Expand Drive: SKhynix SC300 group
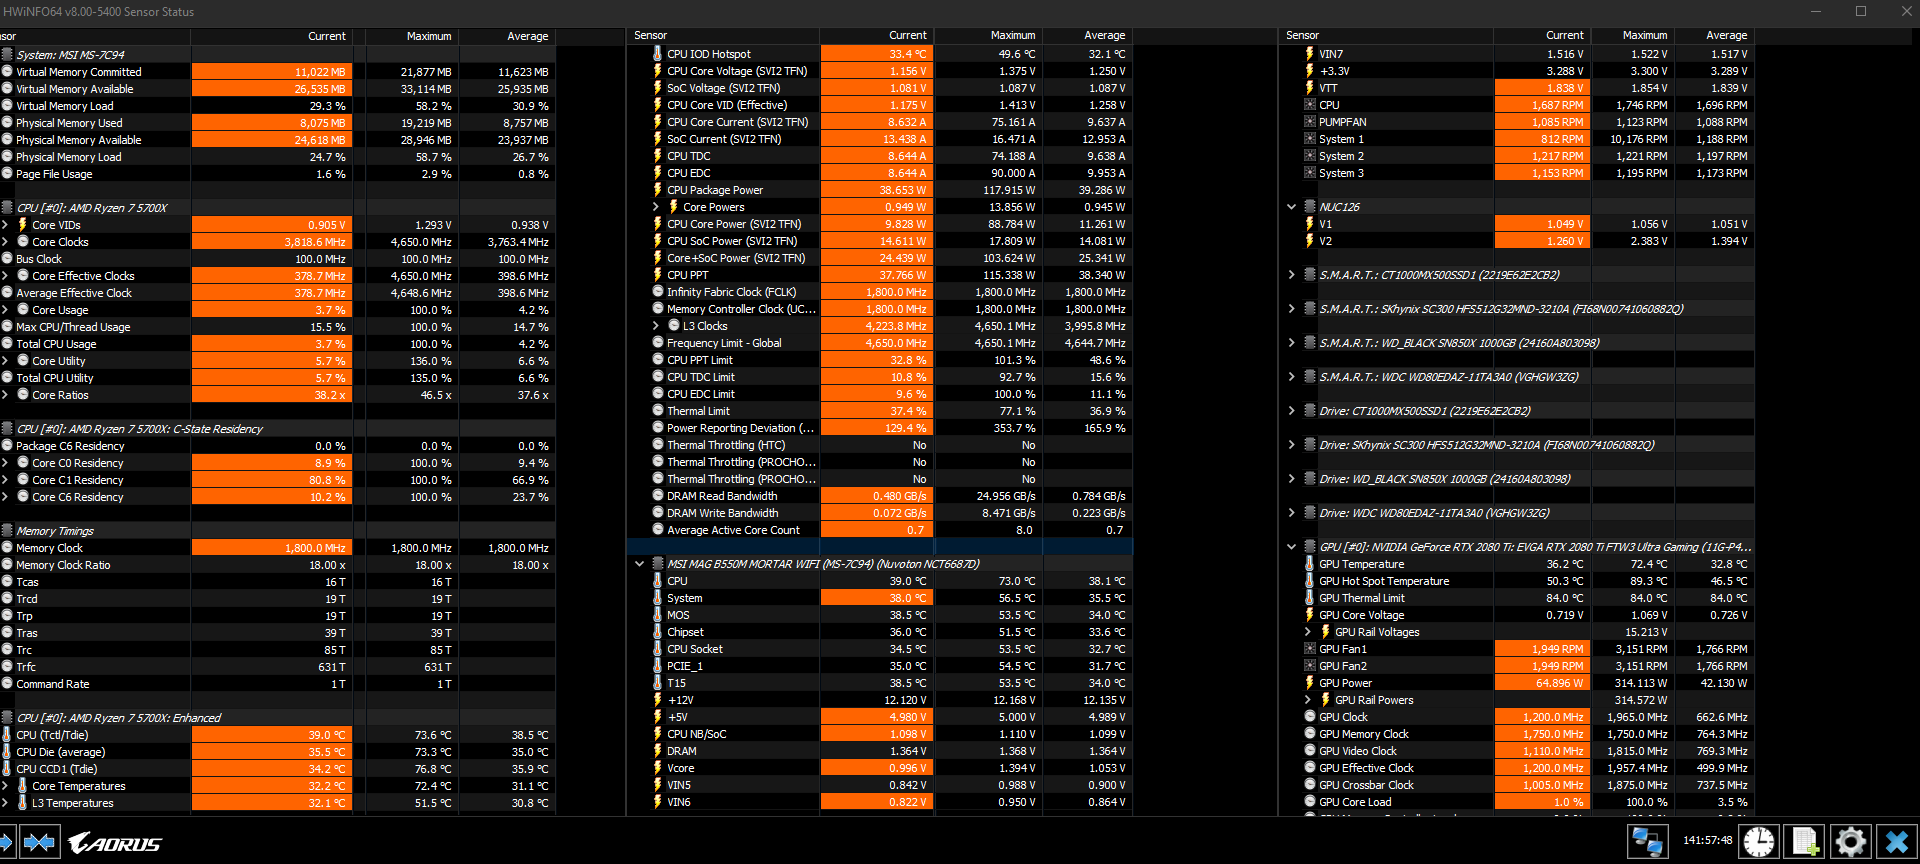The width and height of the screenshot is (1920, 864). point(1291,445)
